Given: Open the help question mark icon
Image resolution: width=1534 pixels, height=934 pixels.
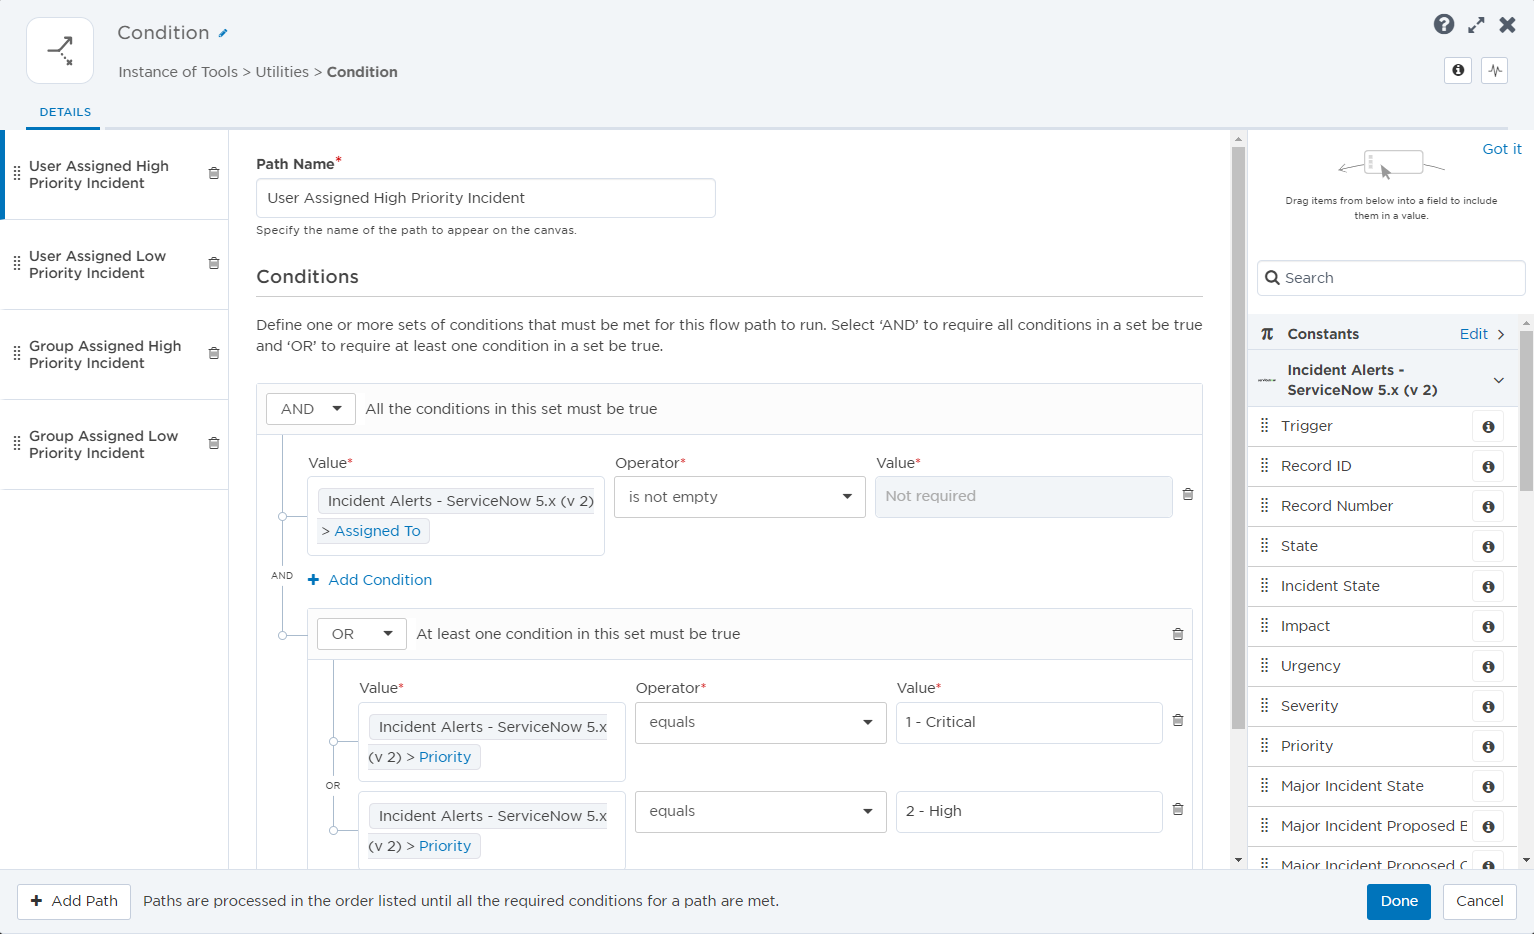Looking at the screenshot, I should click(x=1443, y=25).
